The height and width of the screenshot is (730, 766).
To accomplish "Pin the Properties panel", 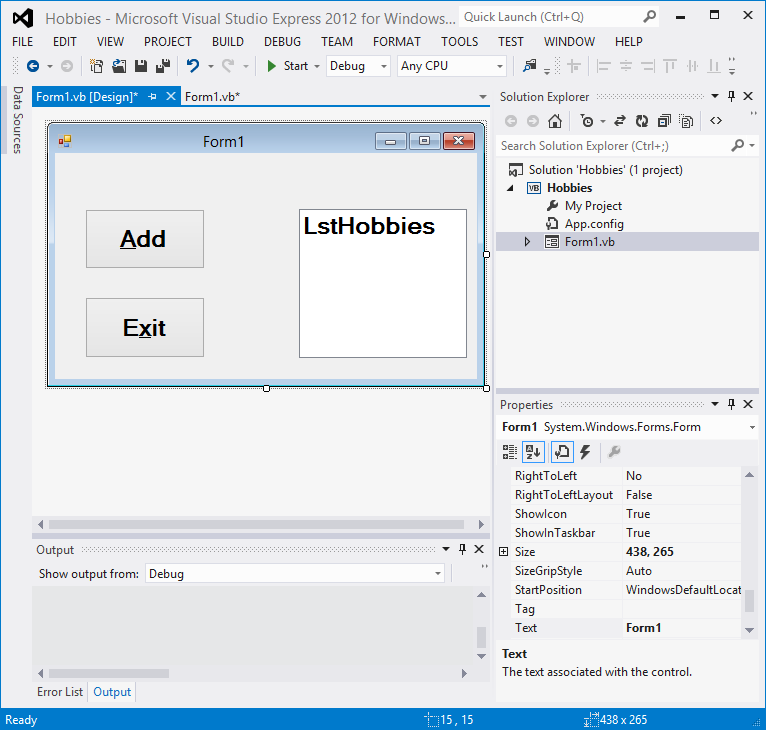I will click(x=731, y=404).
